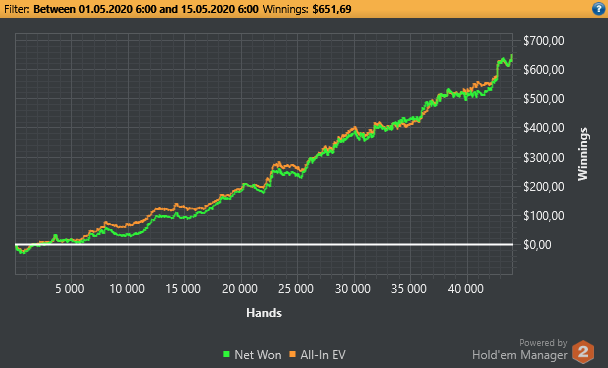Image resolution: width=608 pixels, height=368 pixels.
Task: Click the Powered by Hold'em Manager text
Action: tap(520, 350)
